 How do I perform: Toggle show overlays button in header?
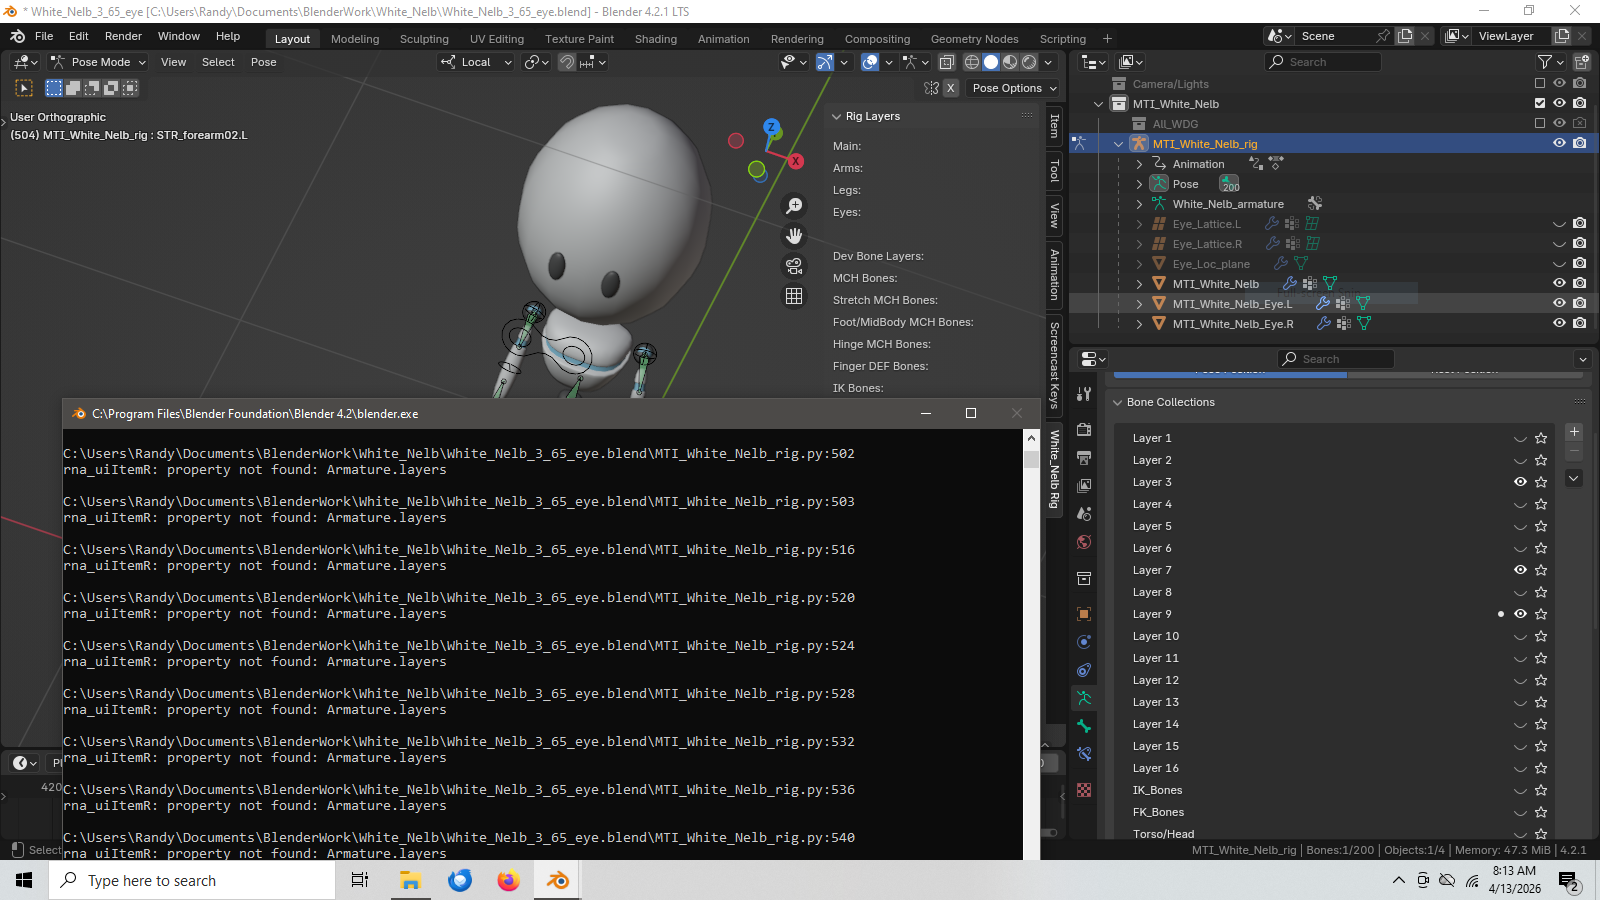870,62
